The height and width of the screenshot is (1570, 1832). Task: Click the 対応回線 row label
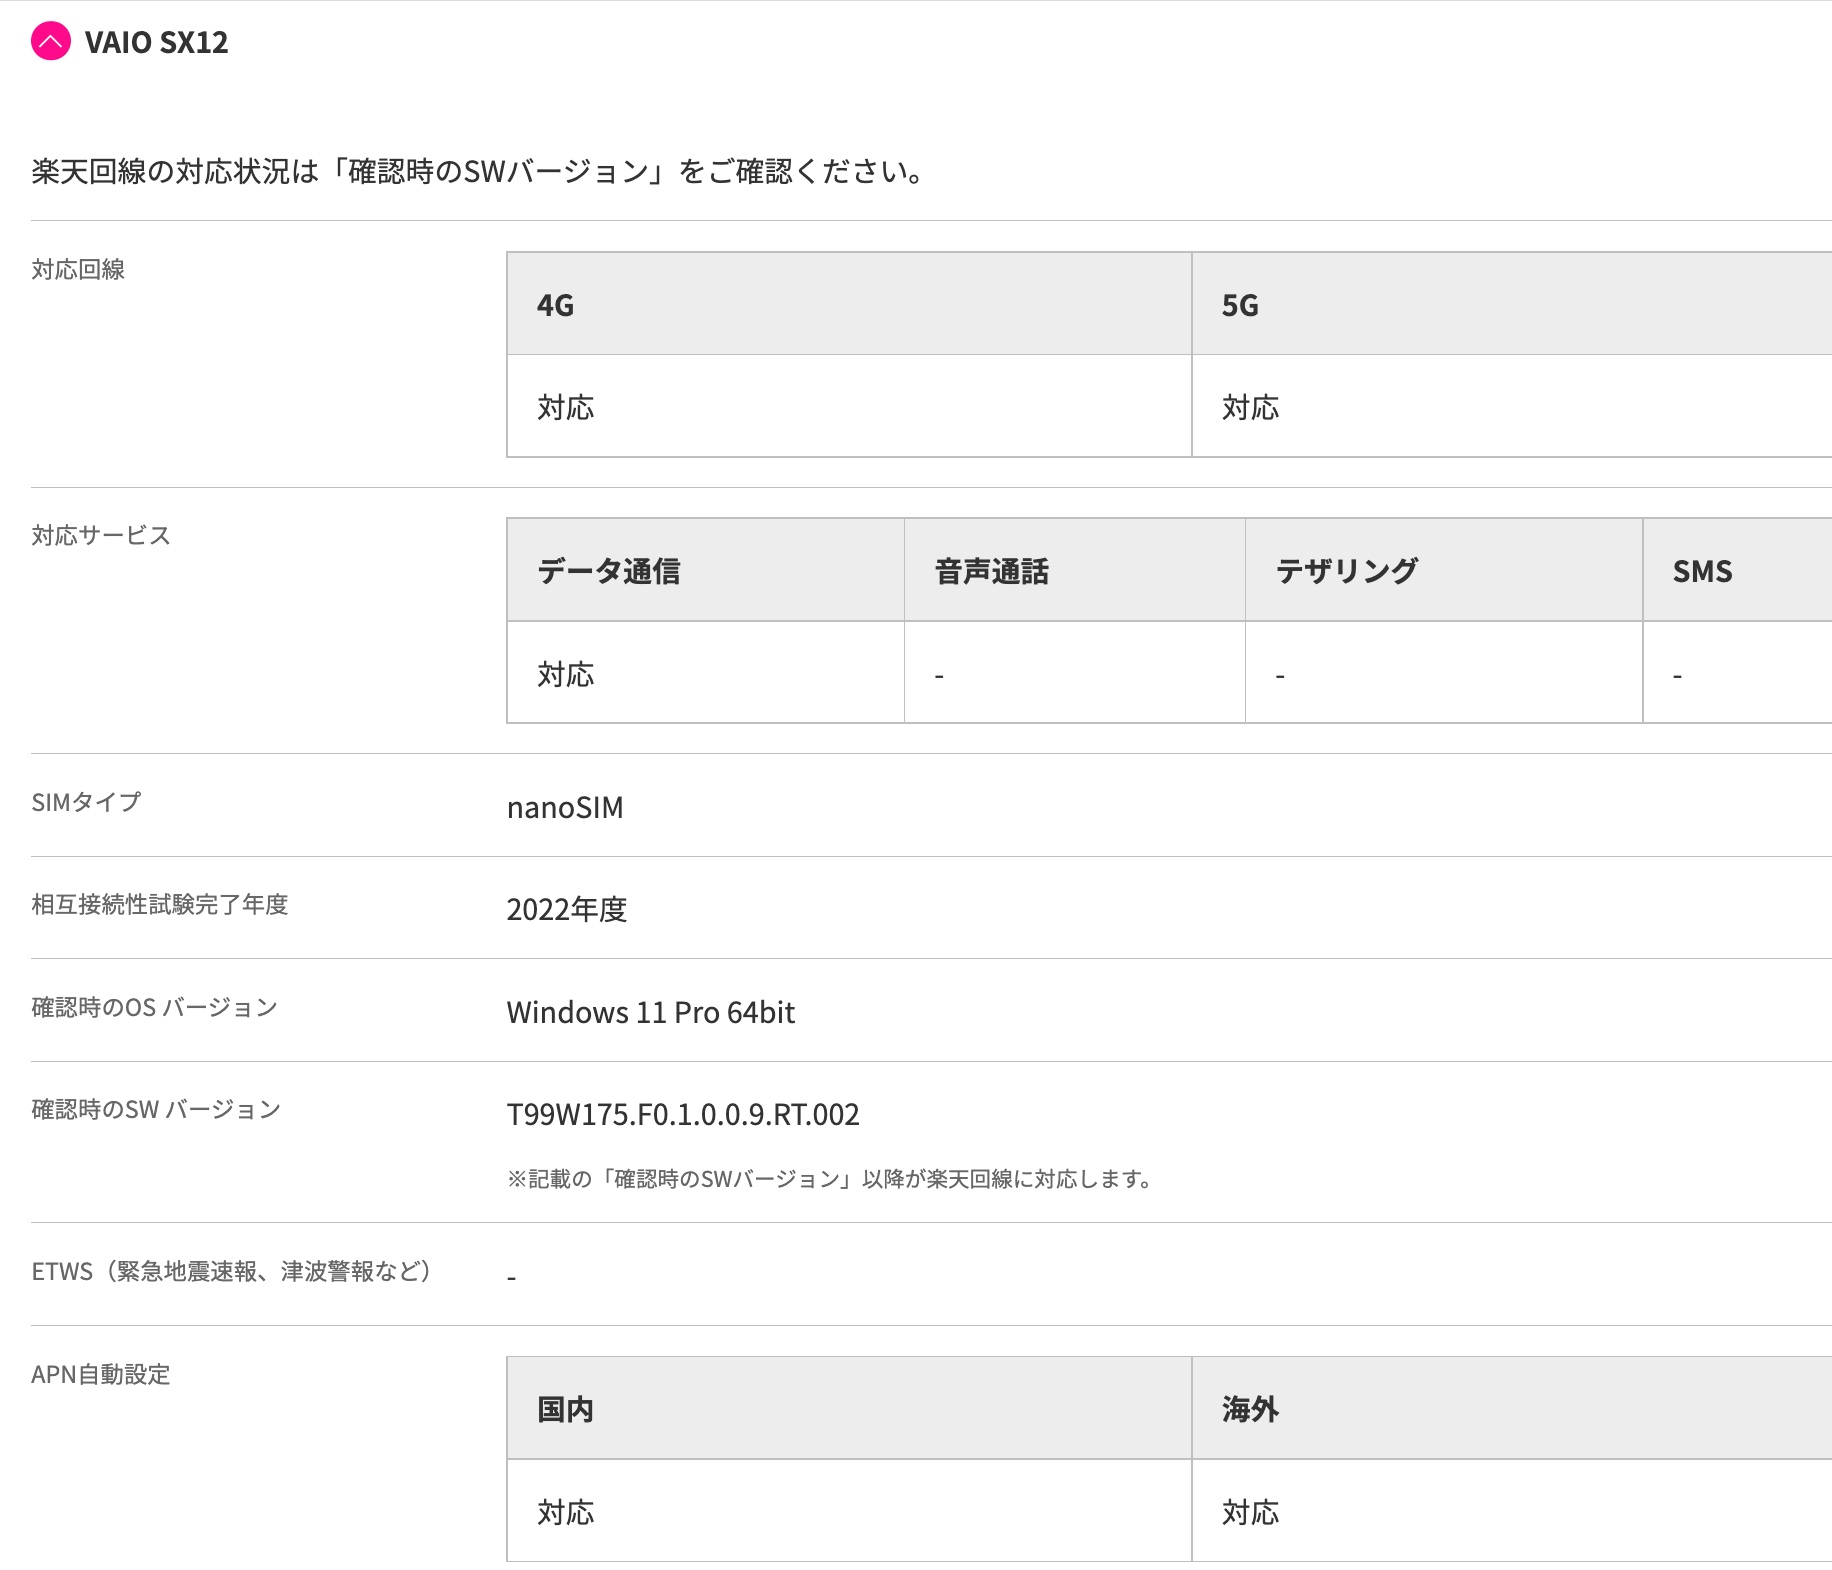click(x=78, y=269)
